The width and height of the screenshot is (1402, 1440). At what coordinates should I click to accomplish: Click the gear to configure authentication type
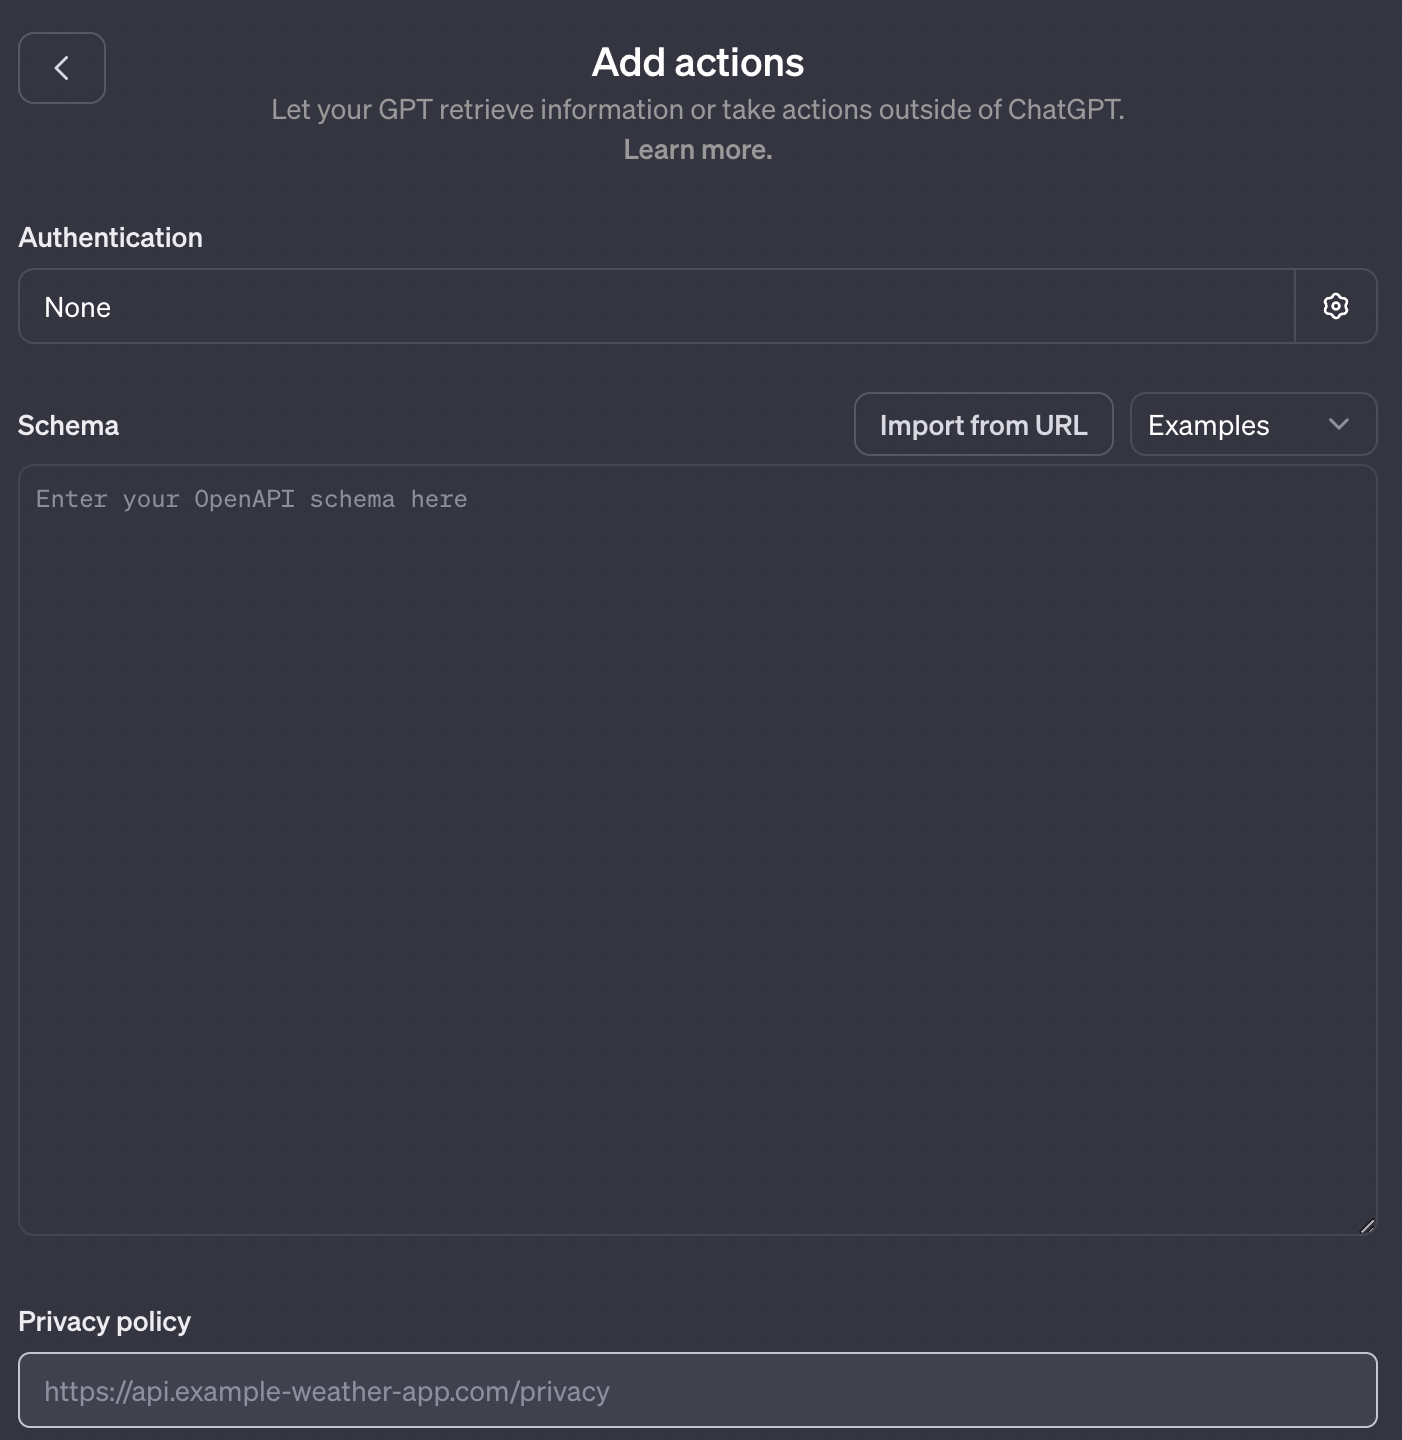coord(1336,306)
